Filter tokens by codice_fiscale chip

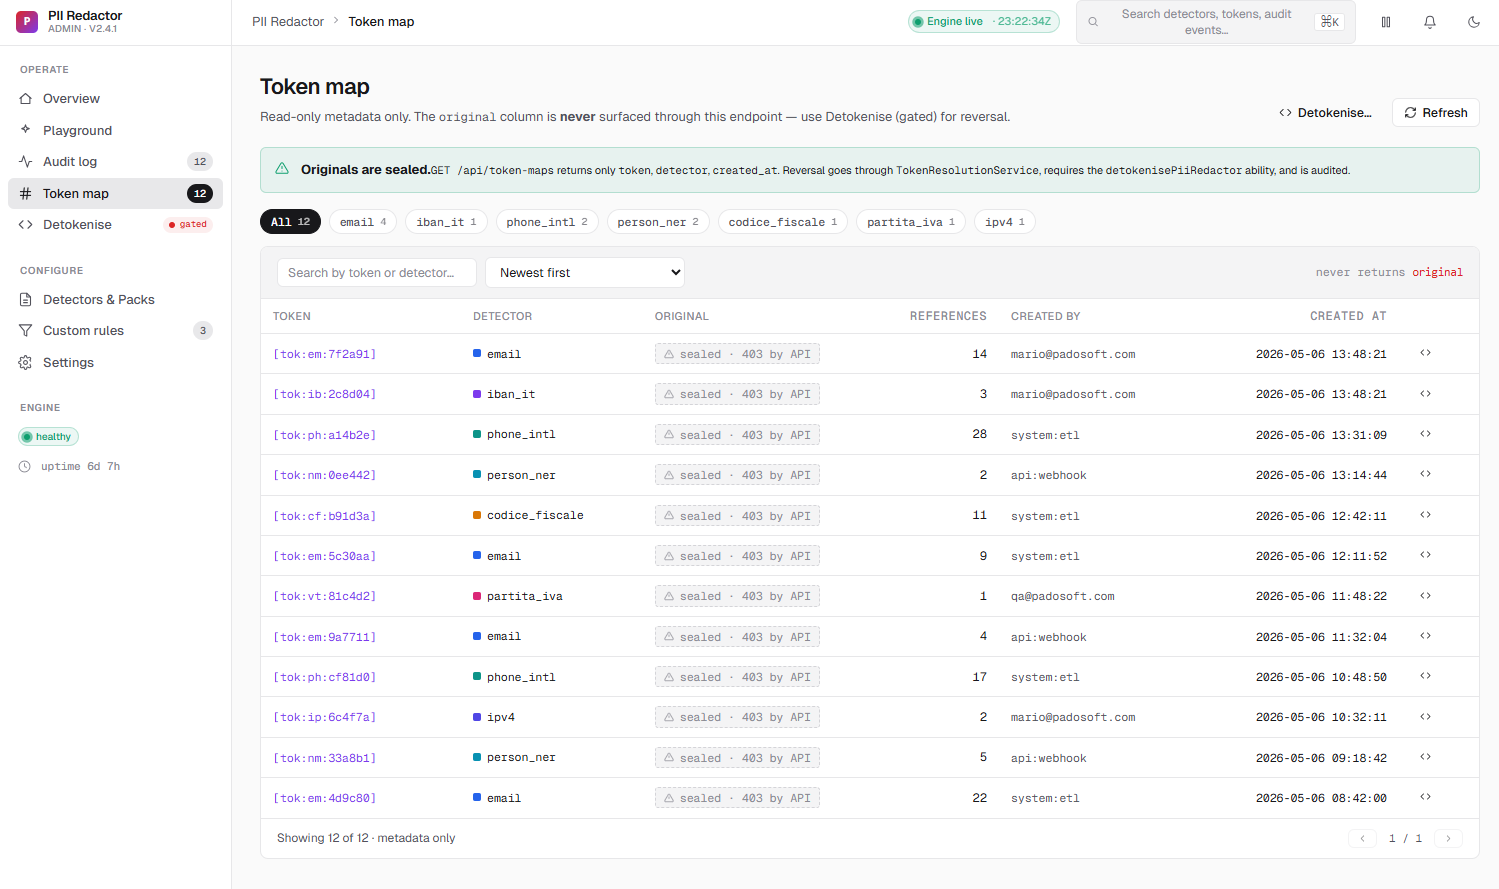click(783, 222)
